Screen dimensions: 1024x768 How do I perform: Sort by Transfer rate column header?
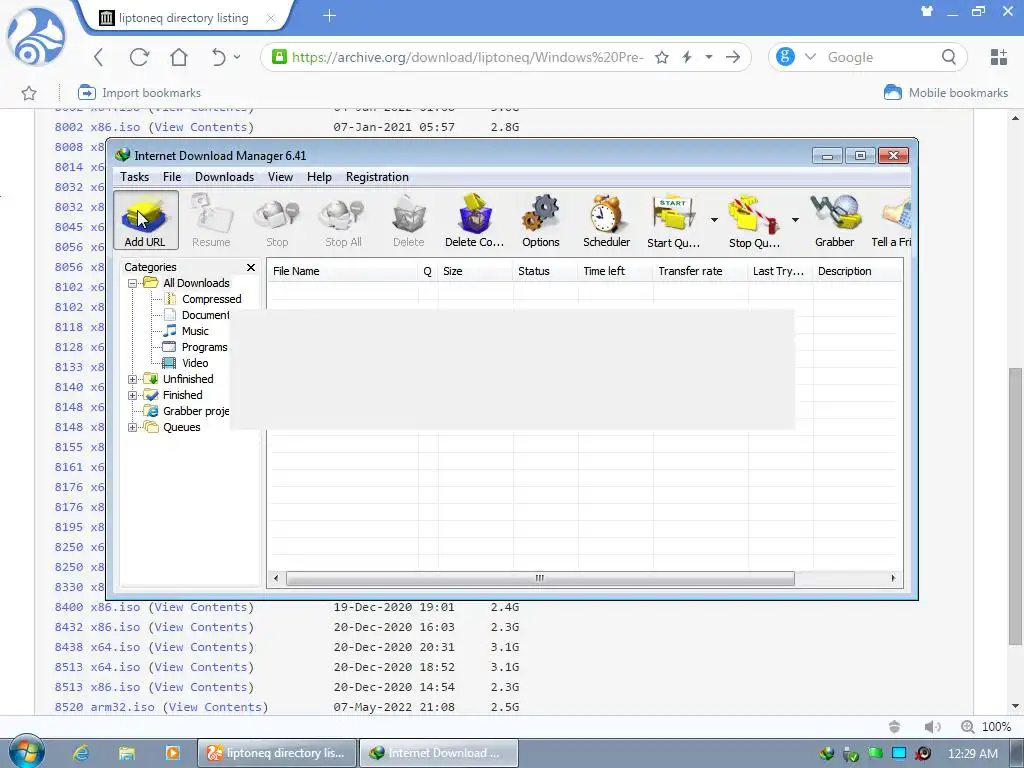(x=699, y=271)
